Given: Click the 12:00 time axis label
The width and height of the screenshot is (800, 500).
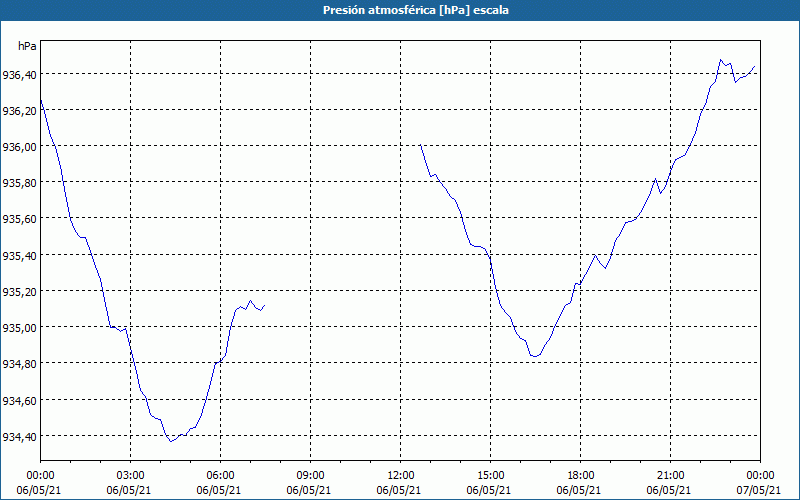Looking at the screenshot, I should [401, 476].
